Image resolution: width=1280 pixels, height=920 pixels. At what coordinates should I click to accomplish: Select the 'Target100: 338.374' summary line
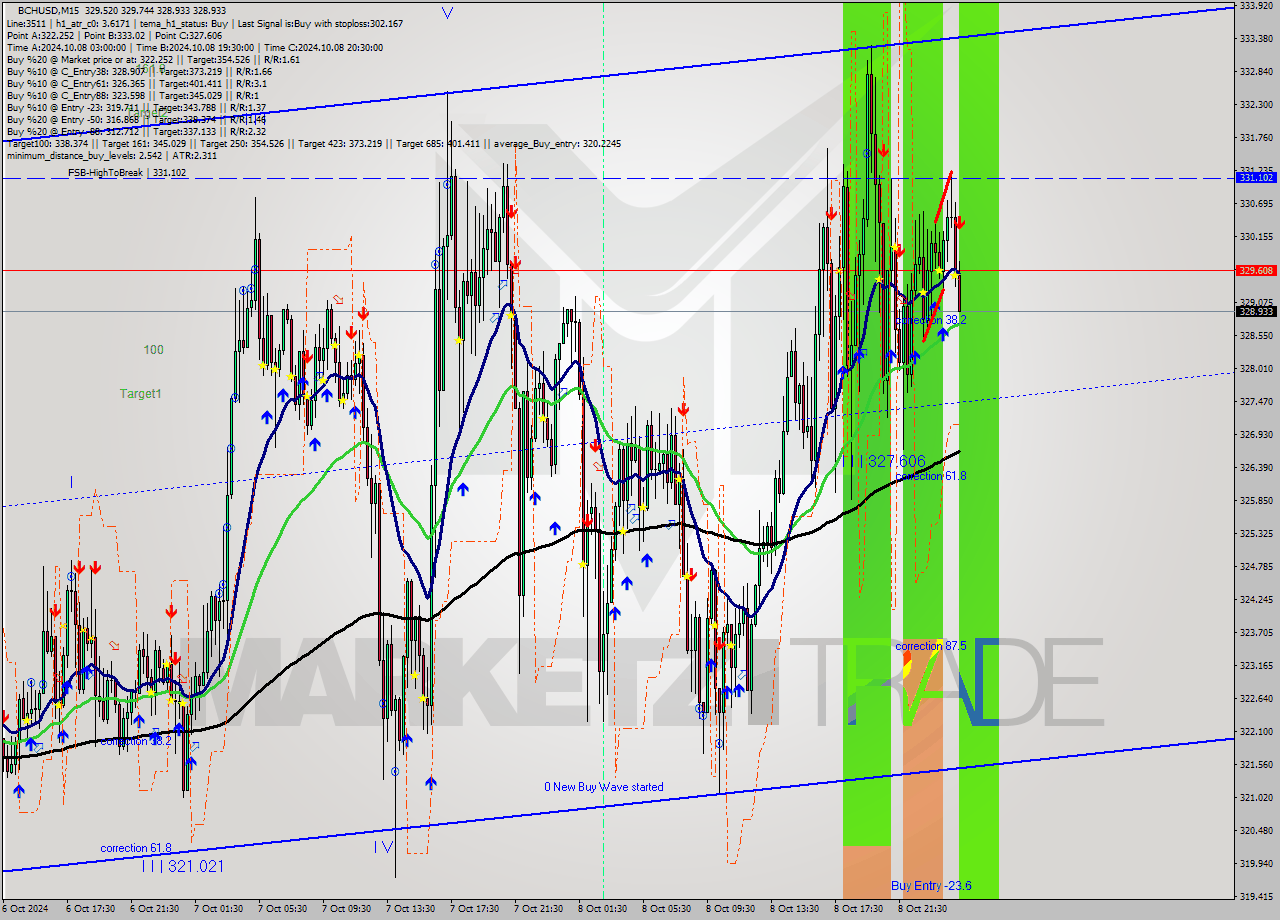313,144
